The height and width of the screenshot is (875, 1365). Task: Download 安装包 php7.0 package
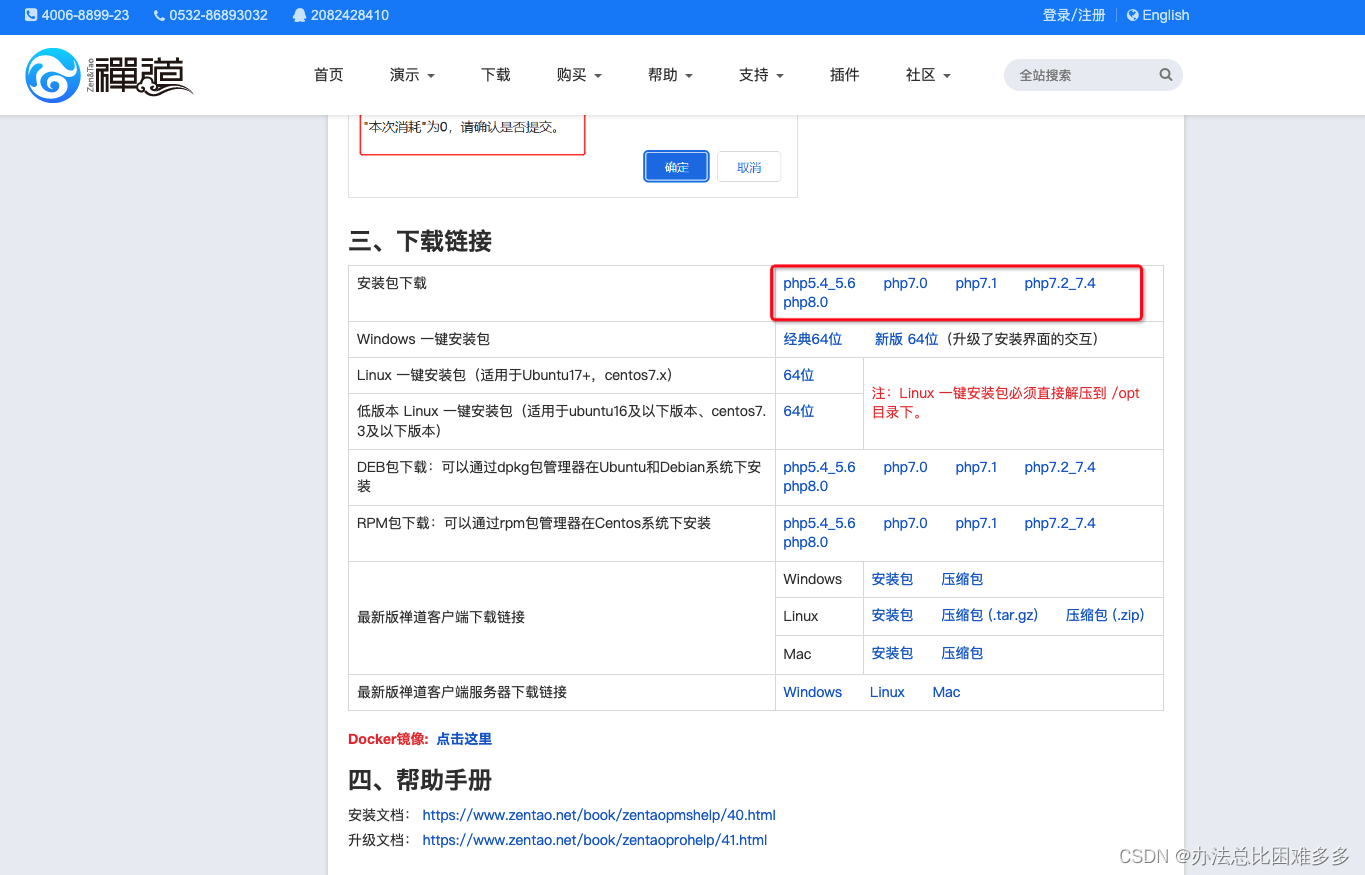(x=905, y=283)
